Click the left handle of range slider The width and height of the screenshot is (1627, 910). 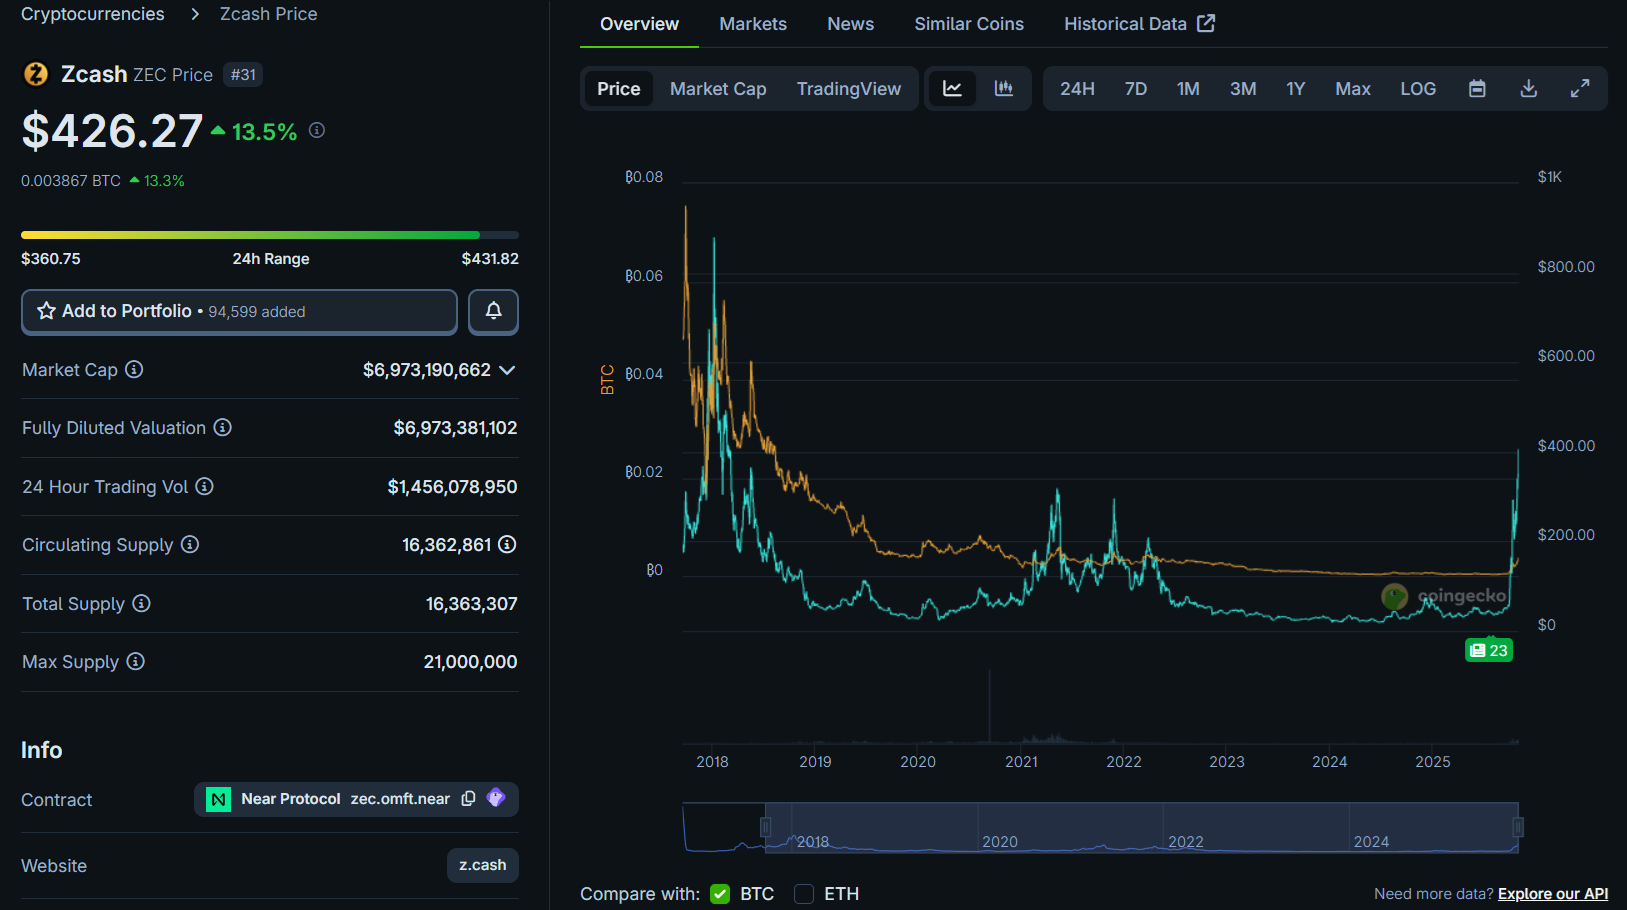click(x=765, y=827)
